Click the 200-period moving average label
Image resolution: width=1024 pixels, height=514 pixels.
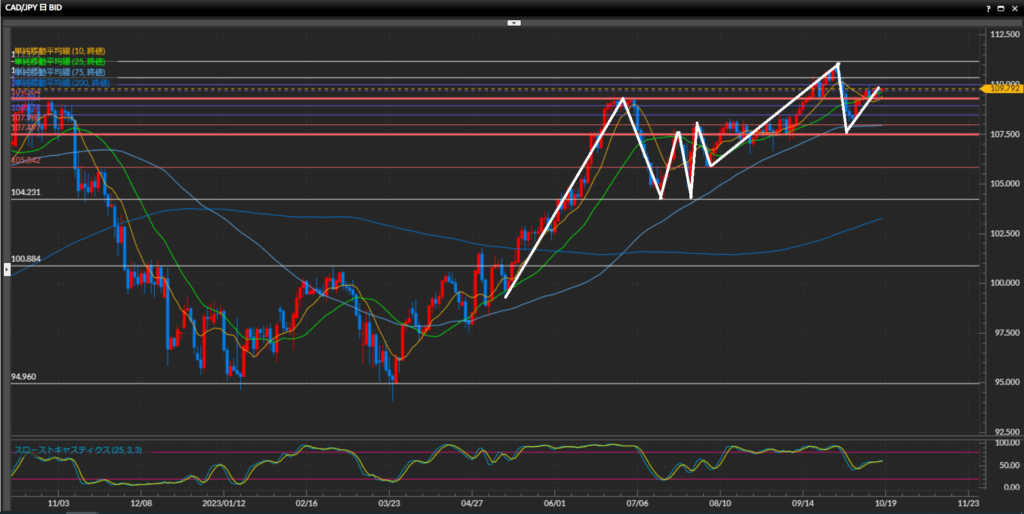click(60, 82)
